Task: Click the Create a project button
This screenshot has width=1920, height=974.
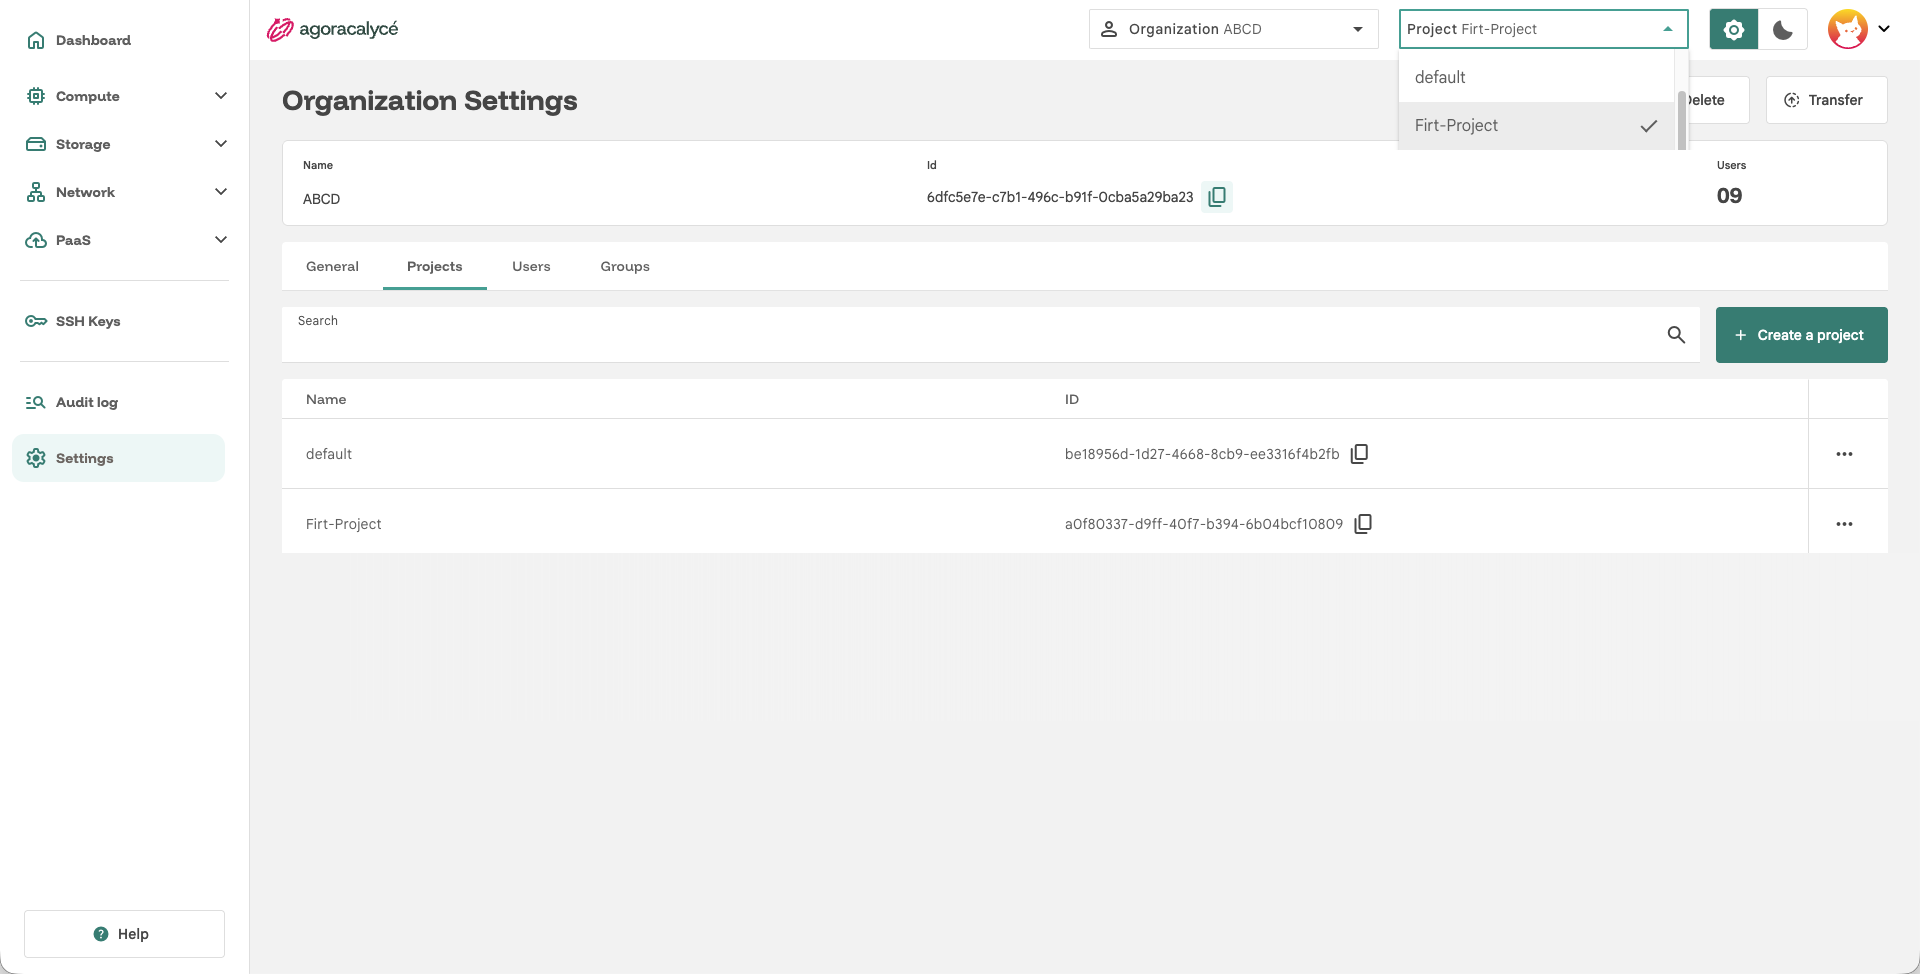Action: (1801, 335)
